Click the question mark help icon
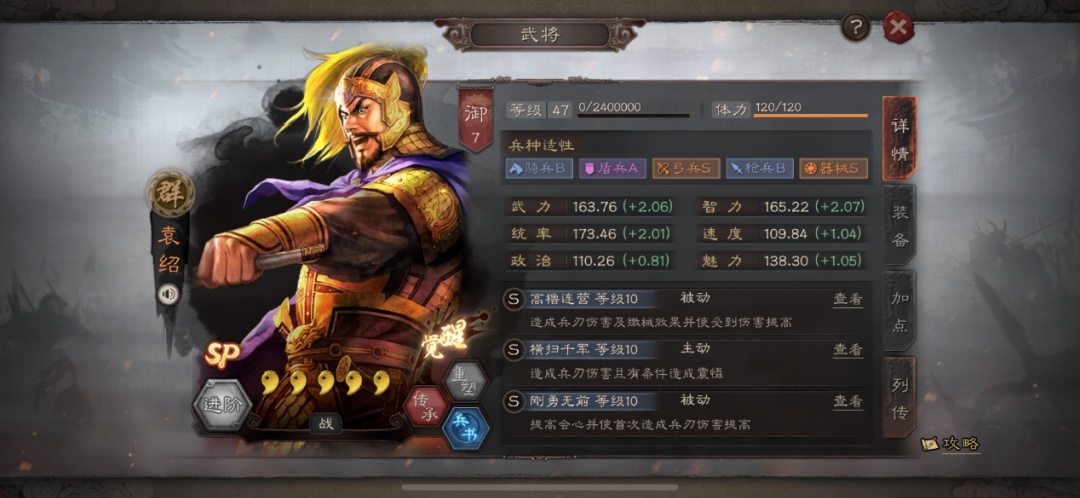 pyautogui.click(x=855, y=28)
